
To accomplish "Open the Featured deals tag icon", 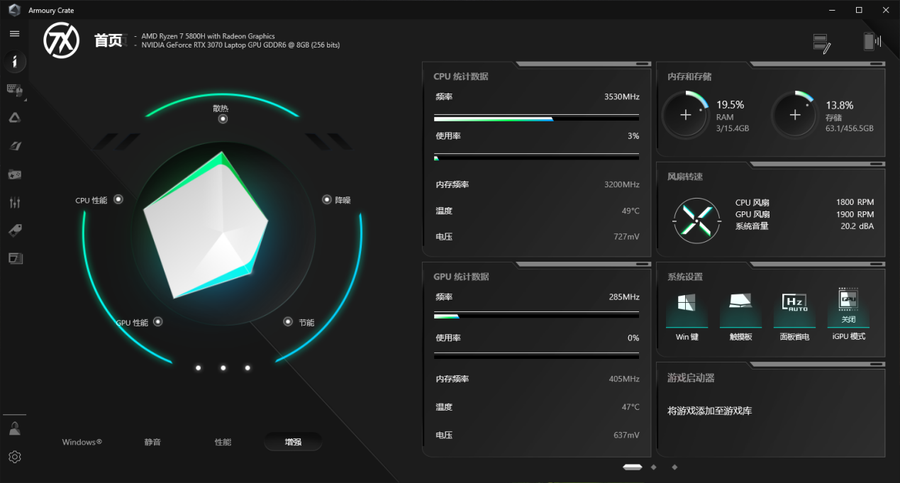I will pyautogui.click(x=15, y=230).
